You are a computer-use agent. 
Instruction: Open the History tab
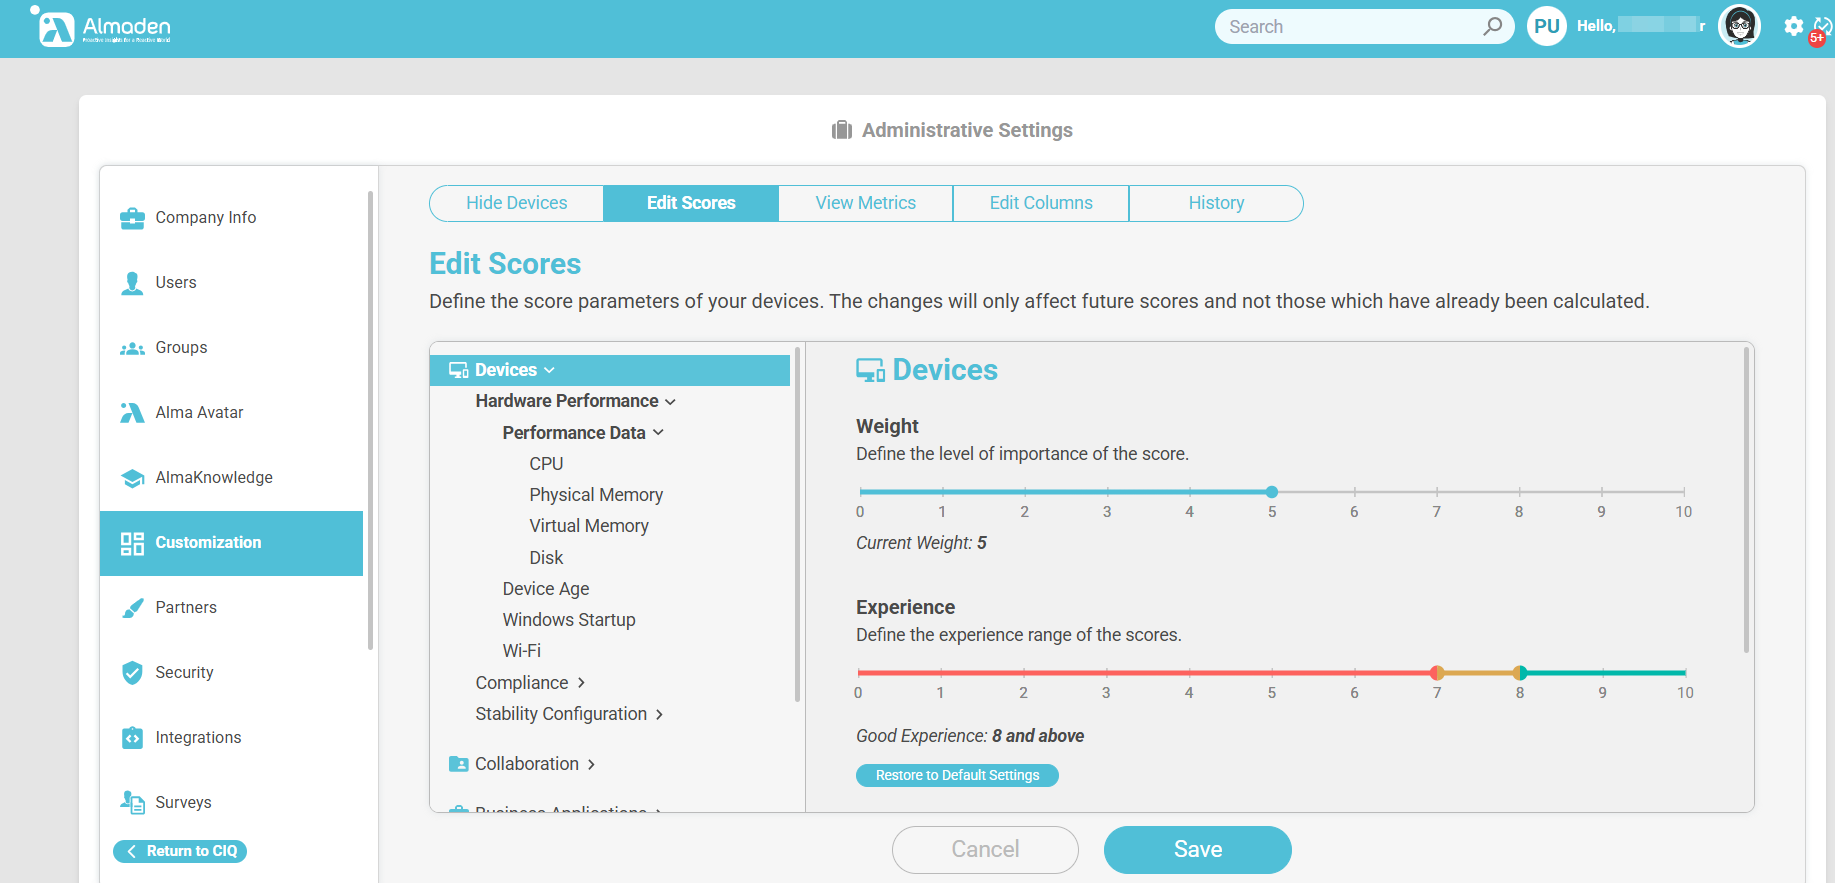coord(1216,203)
